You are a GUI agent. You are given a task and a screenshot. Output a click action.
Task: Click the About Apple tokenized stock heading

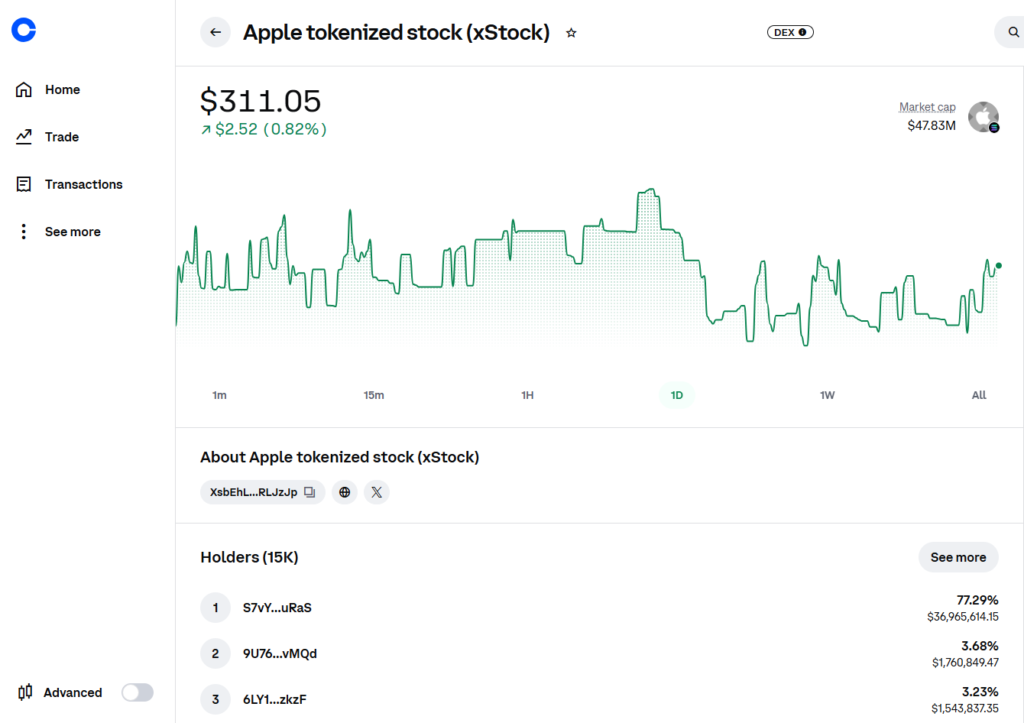(x=340, y=457)
